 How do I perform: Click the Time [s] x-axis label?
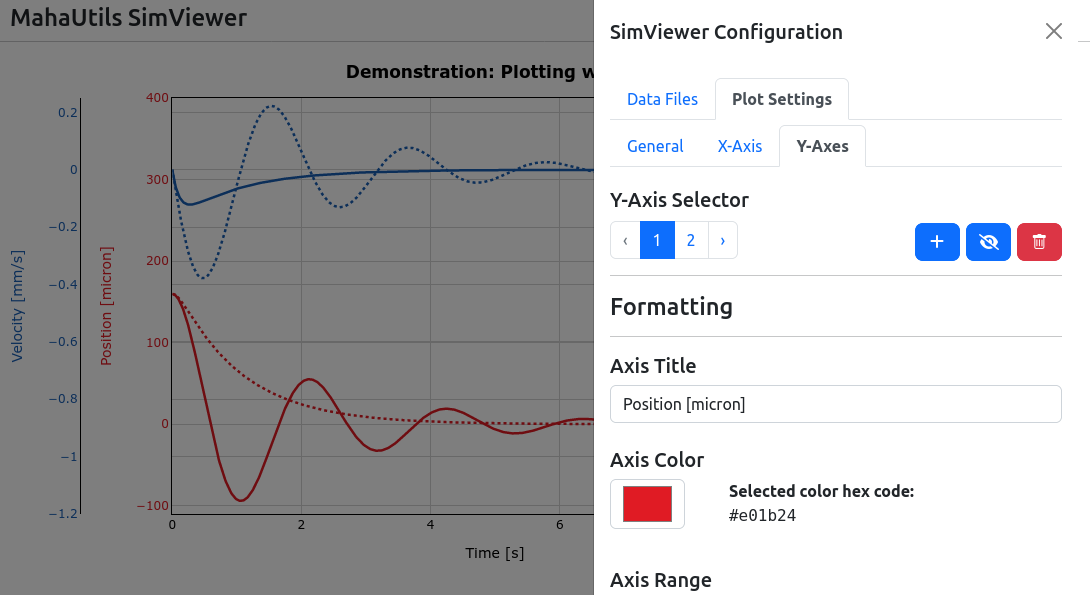tap(494, 553)
